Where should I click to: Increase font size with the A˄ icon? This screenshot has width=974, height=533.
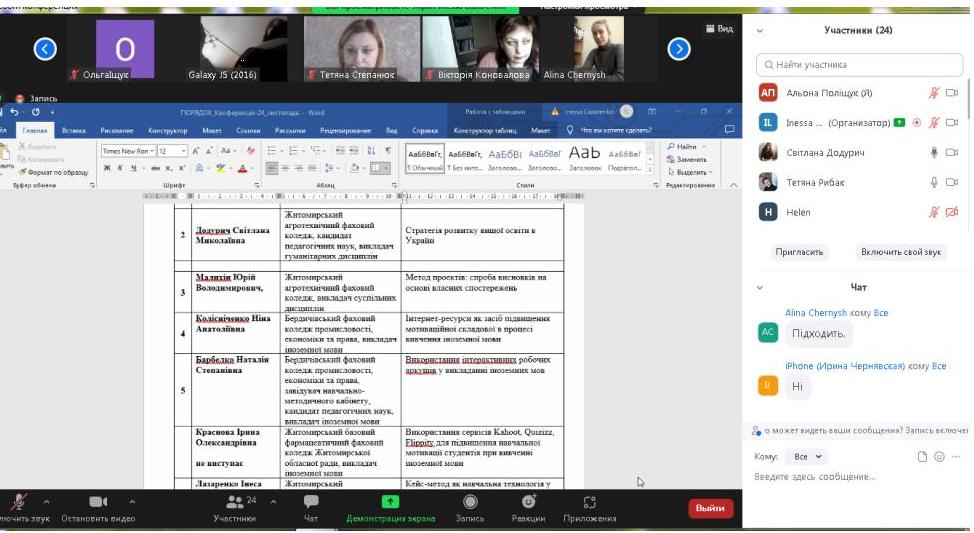[x=196, y=151]
